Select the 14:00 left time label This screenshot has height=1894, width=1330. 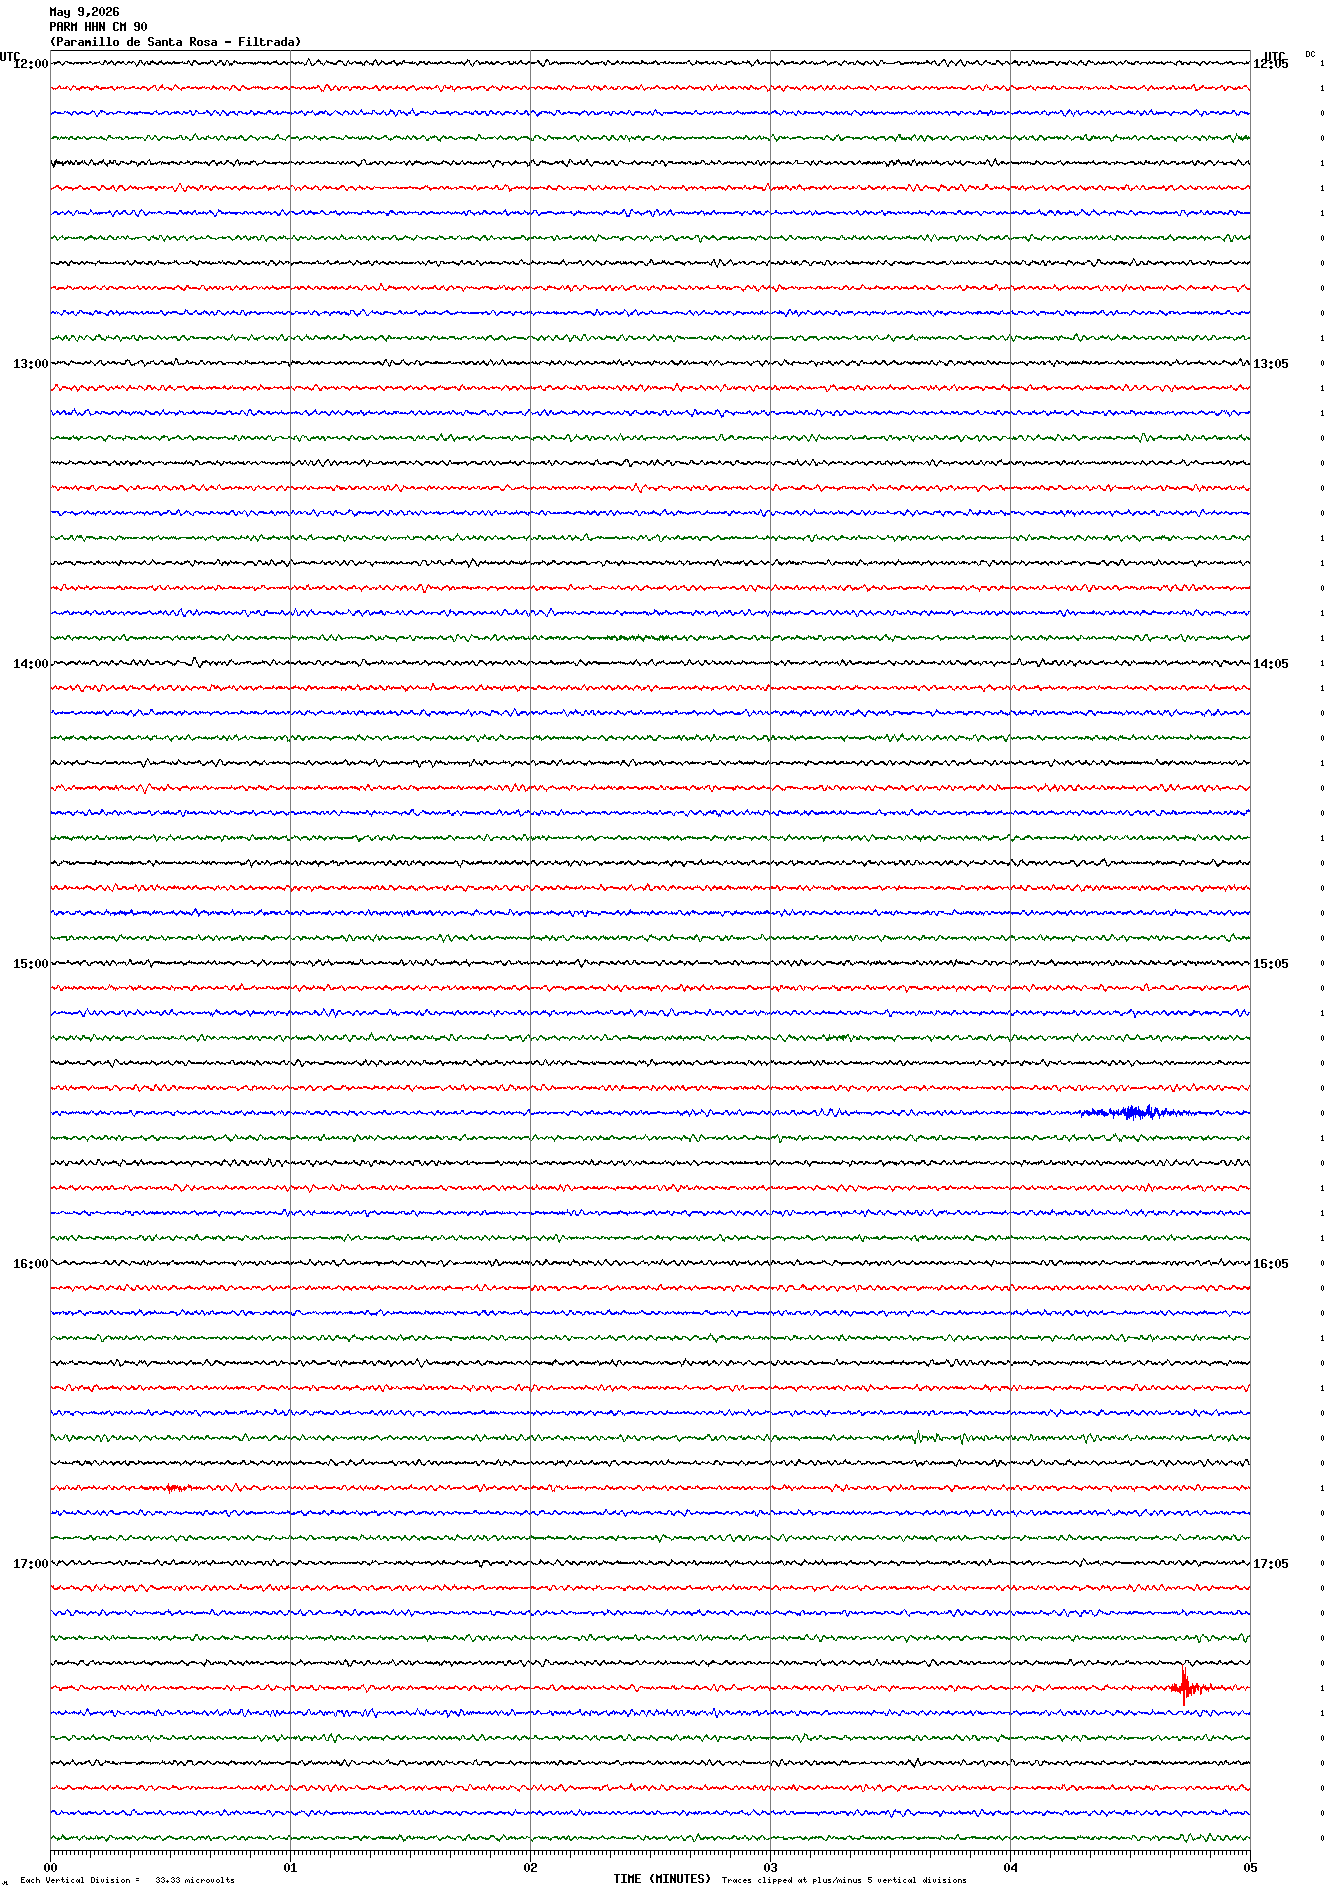click(x=30, y=664)
